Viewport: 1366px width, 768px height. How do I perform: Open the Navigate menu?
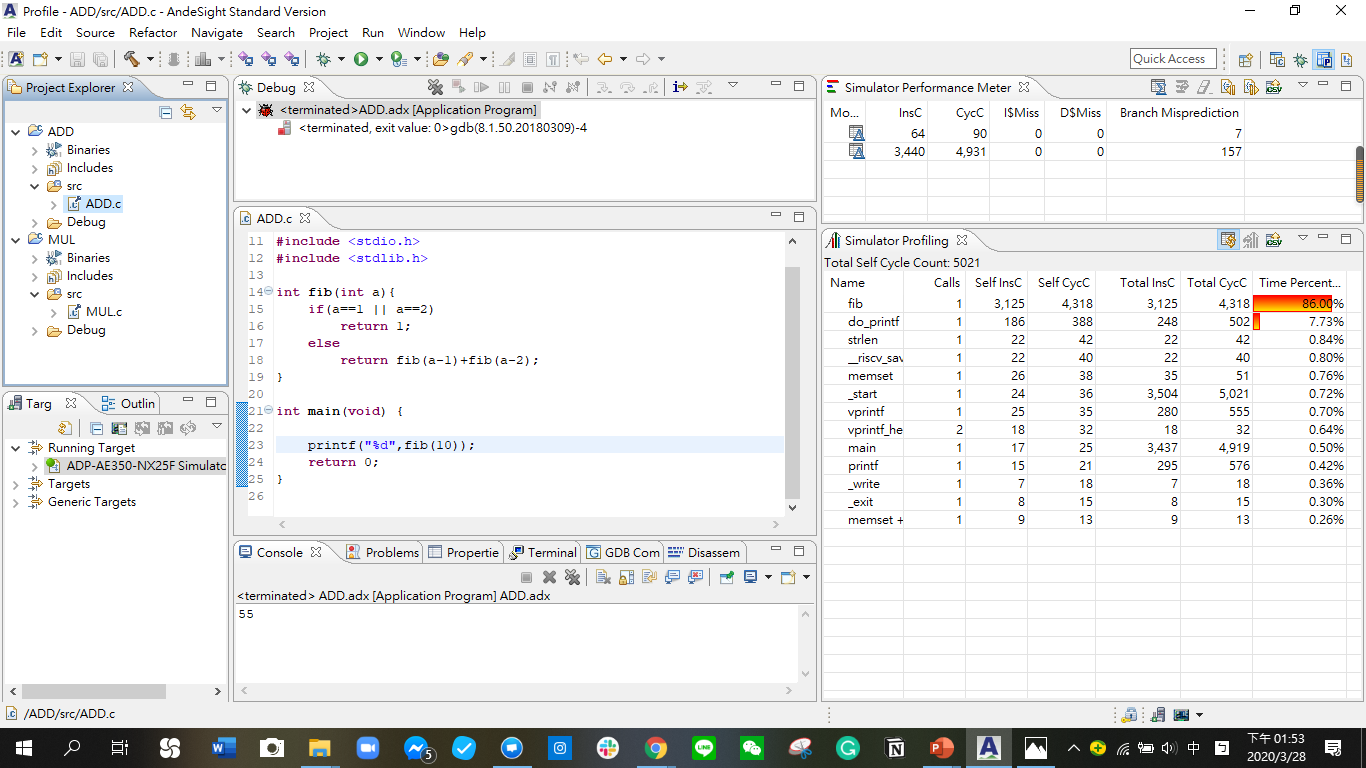217,32
